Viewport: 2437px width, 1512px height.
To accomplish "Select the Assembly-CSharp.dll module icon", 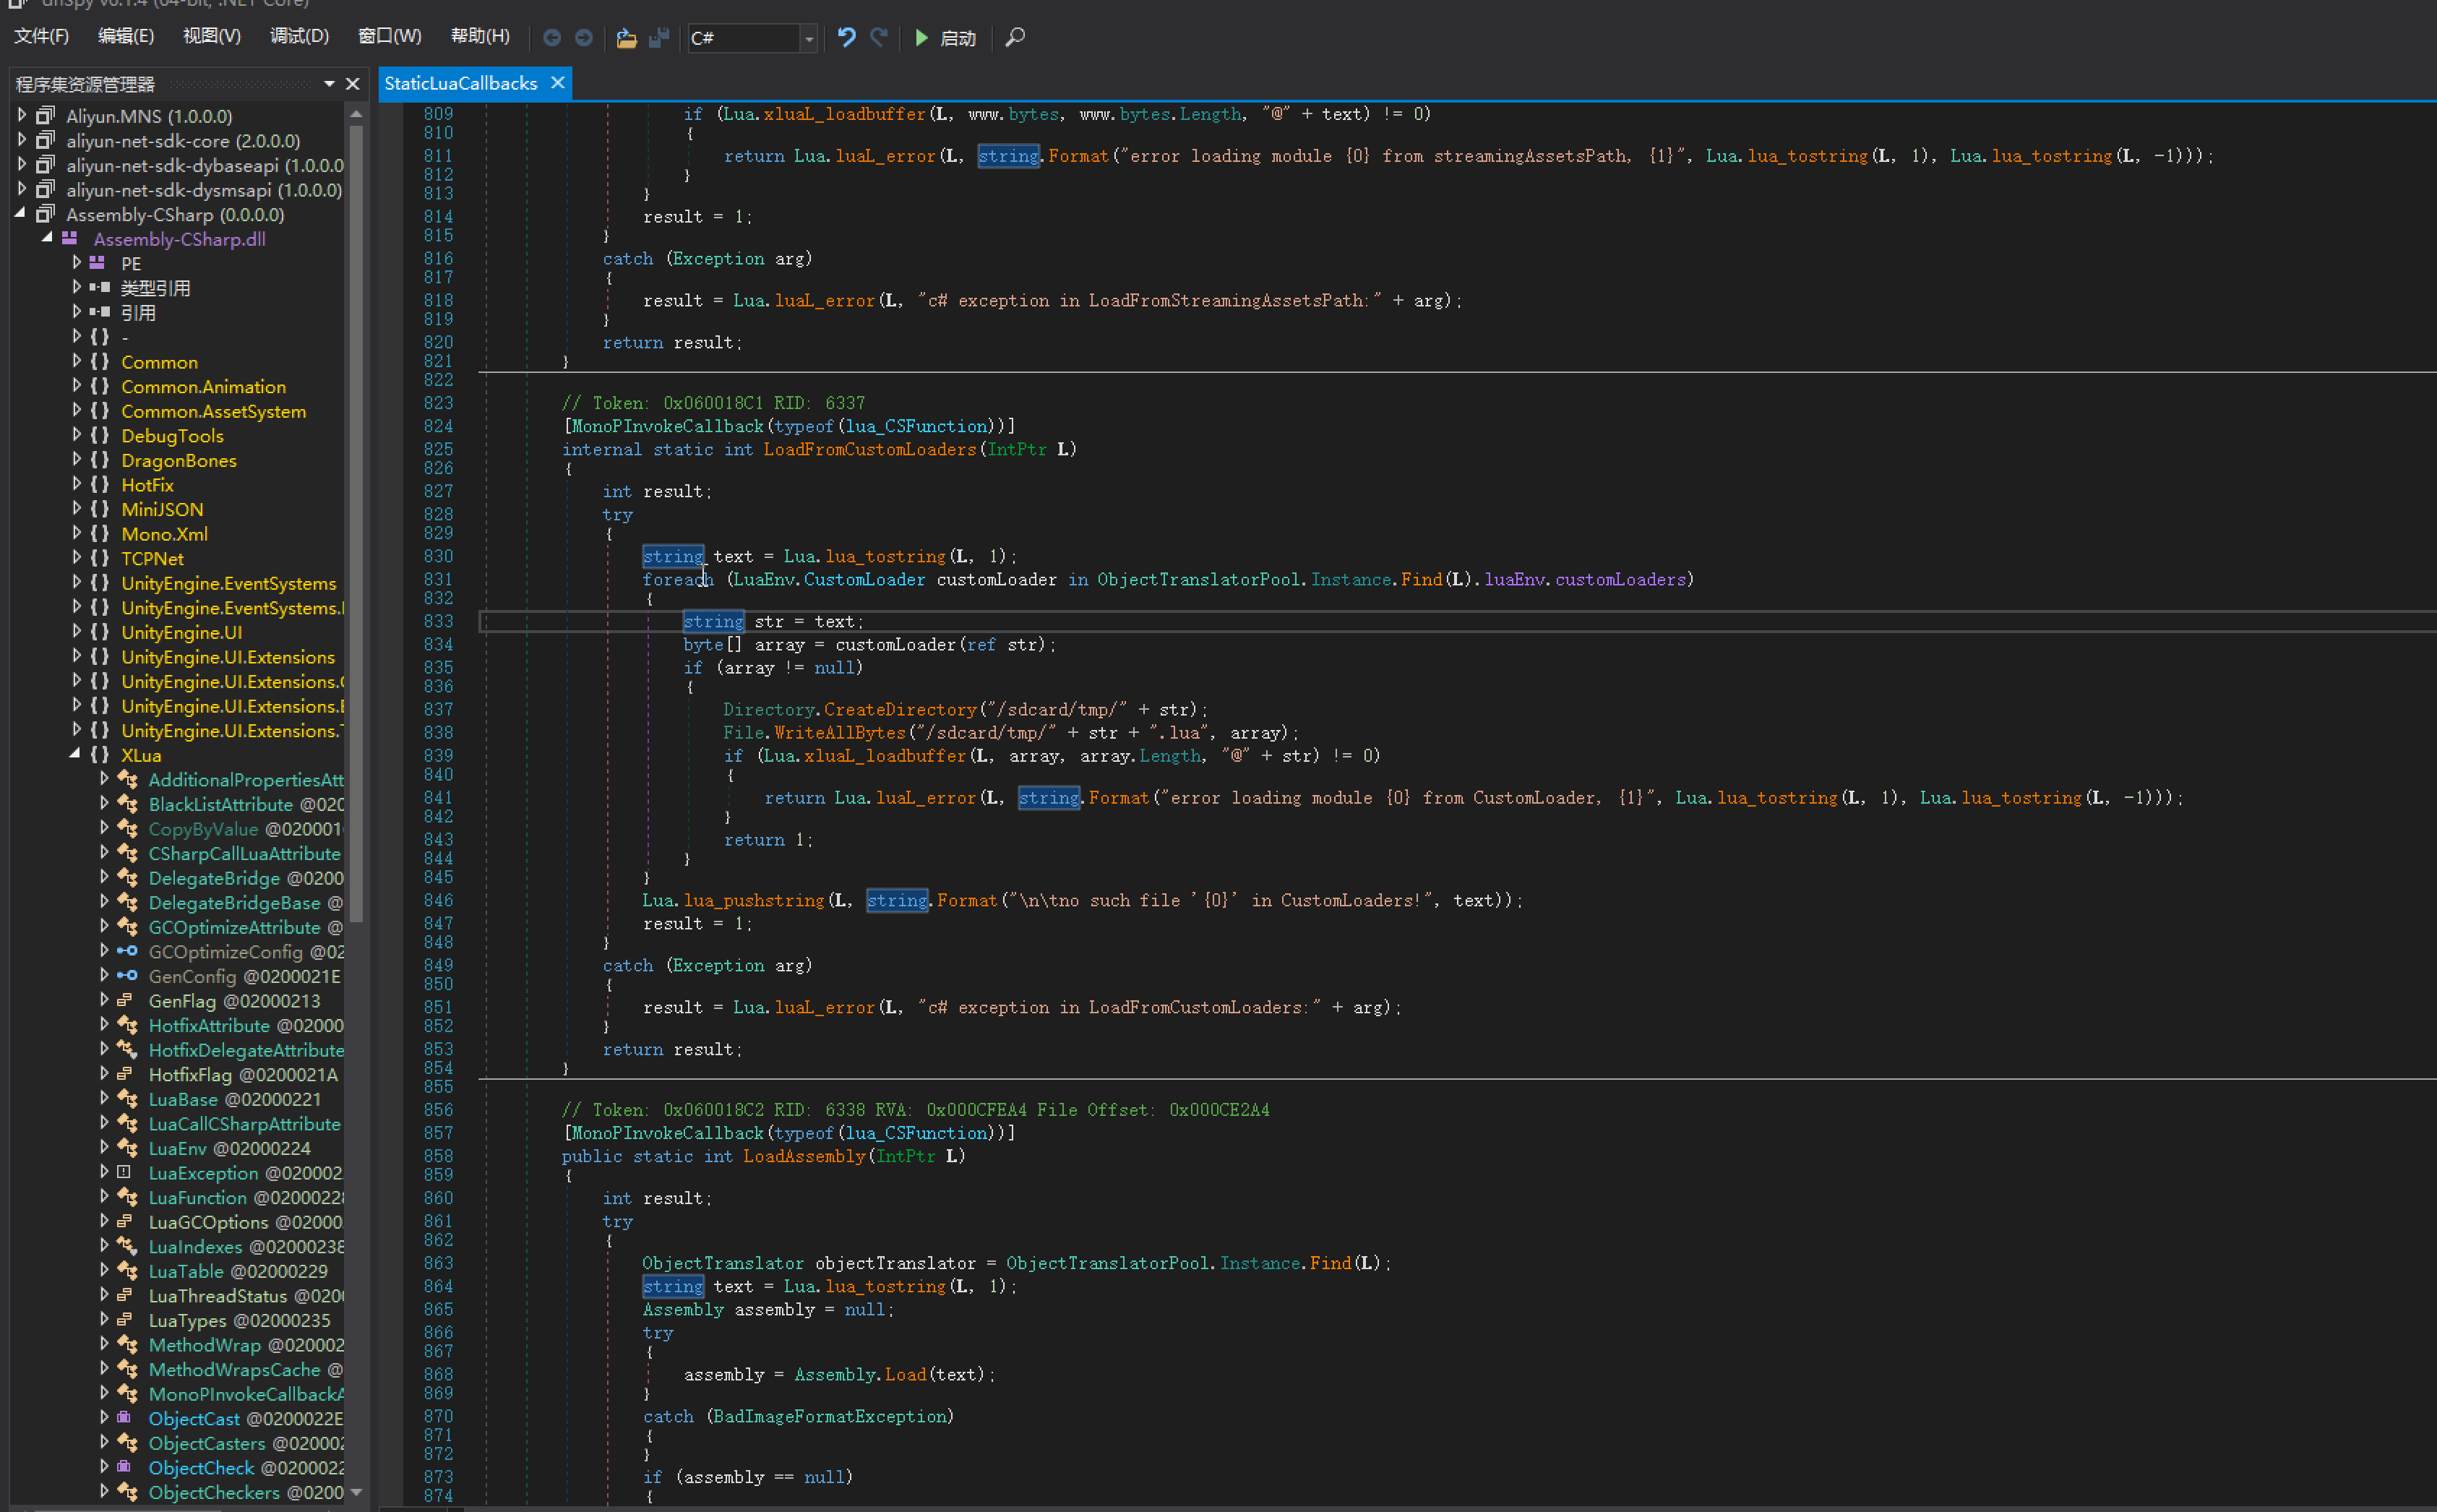I will point(69,238).
